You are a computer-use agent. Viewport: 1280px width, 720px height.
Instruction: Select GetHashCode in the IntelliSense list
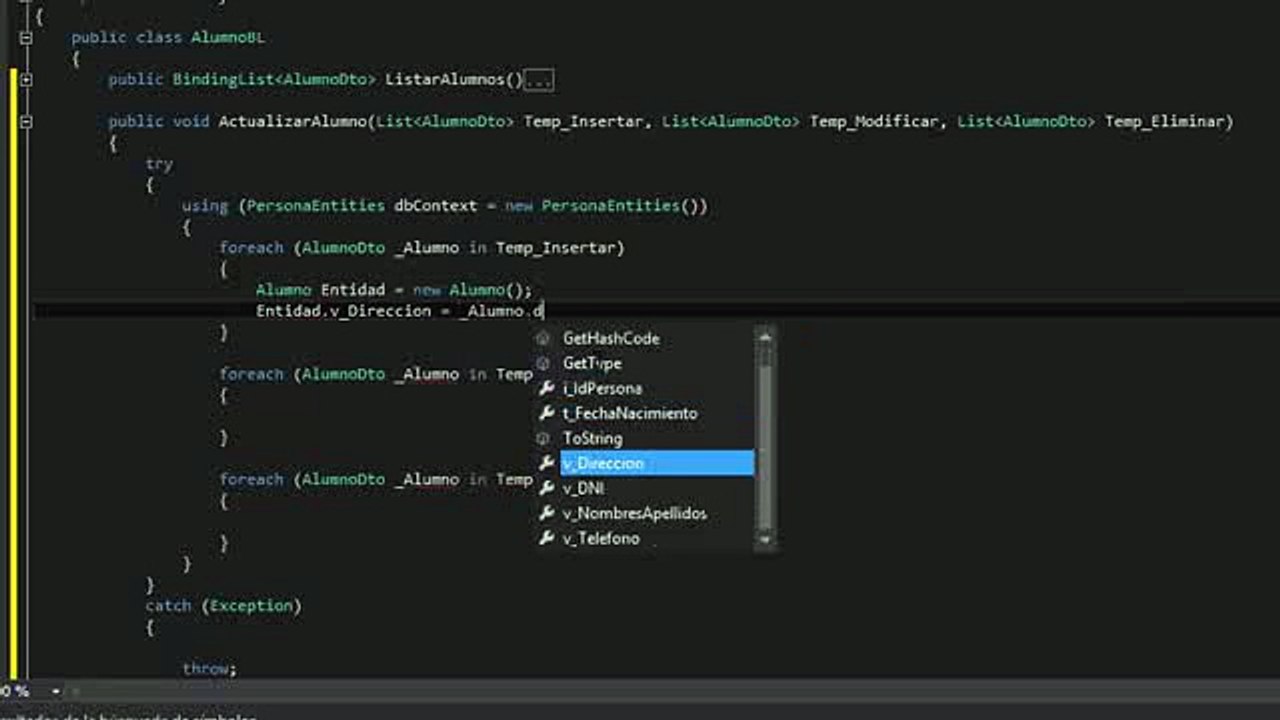click(x=611, y=339)
